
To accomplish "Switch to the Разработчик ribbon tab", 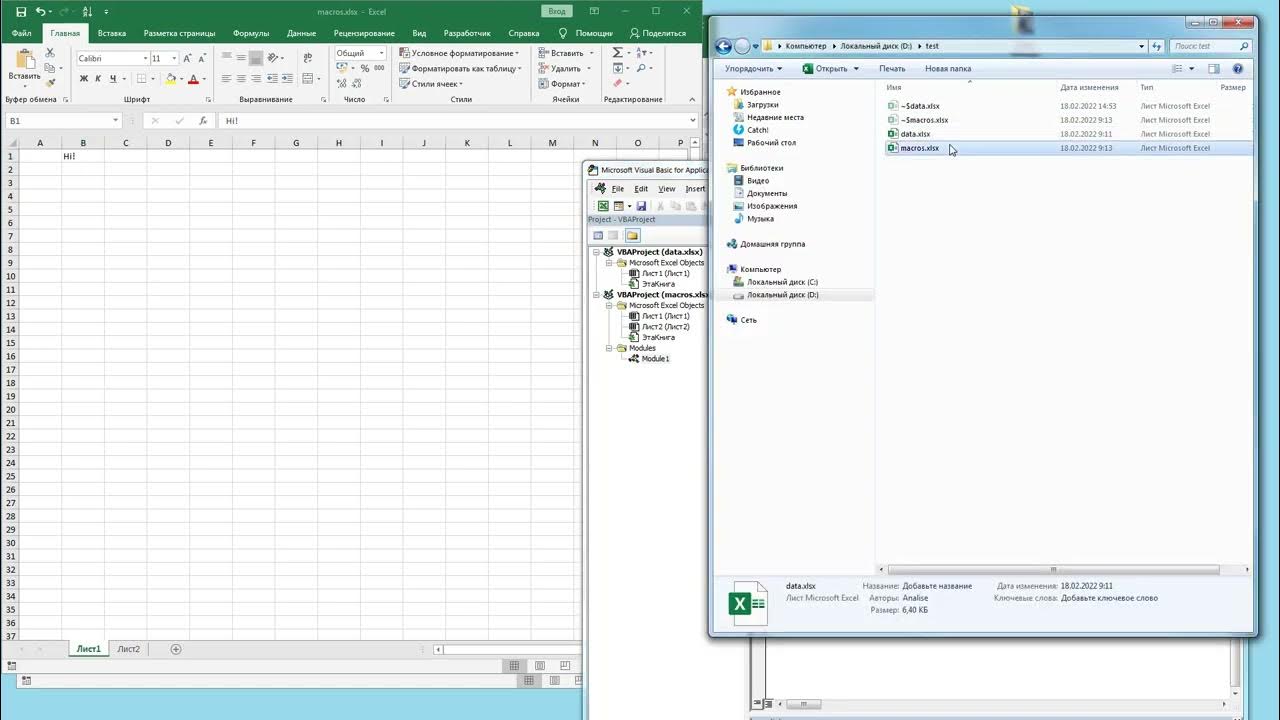I will 467,33.
